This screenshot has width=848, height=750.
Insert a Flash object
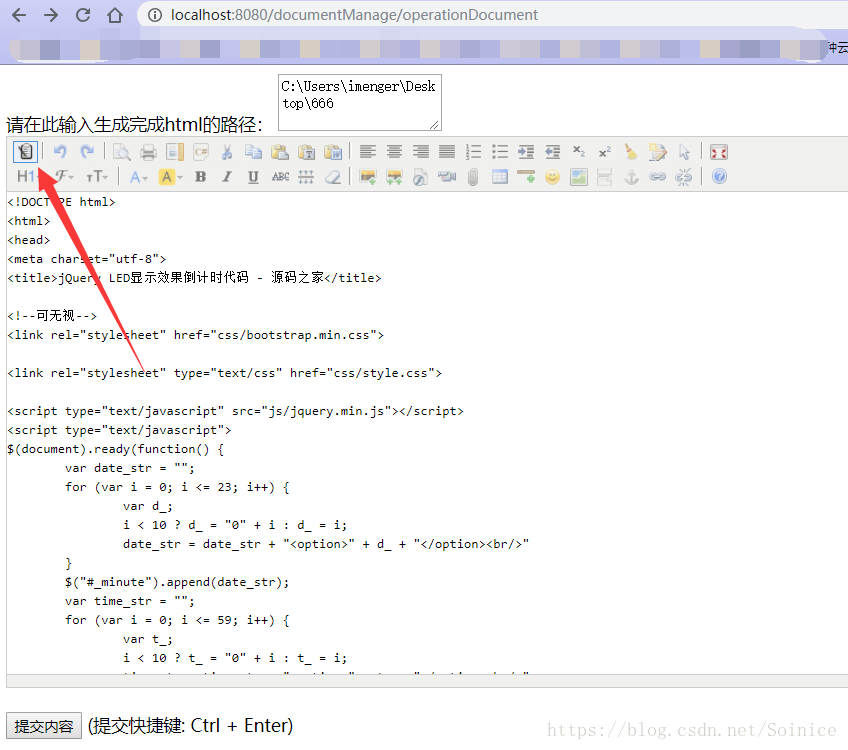click(420, 177)
